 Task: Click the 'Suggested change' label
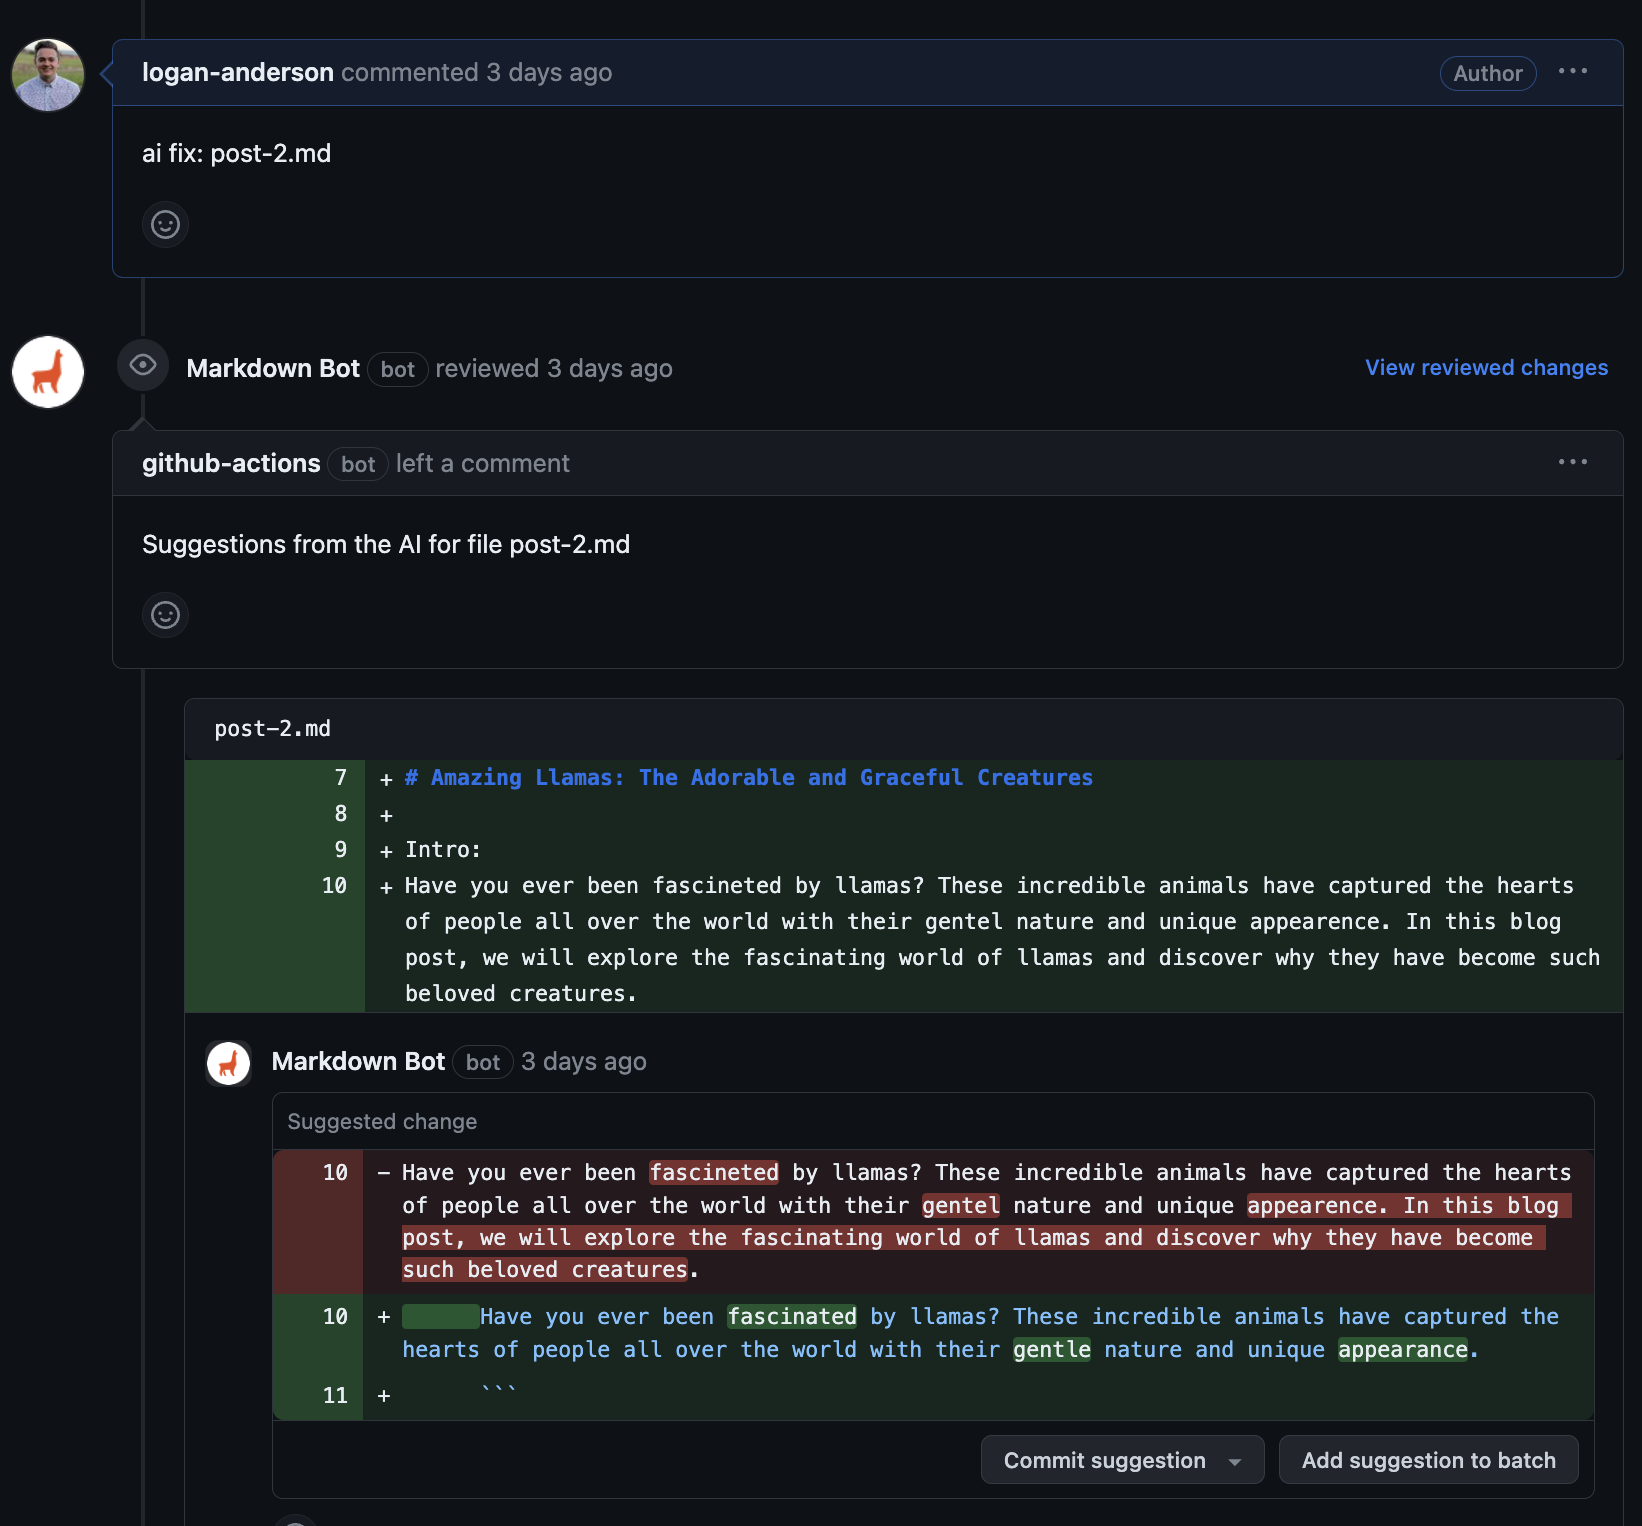point(382,1122)
